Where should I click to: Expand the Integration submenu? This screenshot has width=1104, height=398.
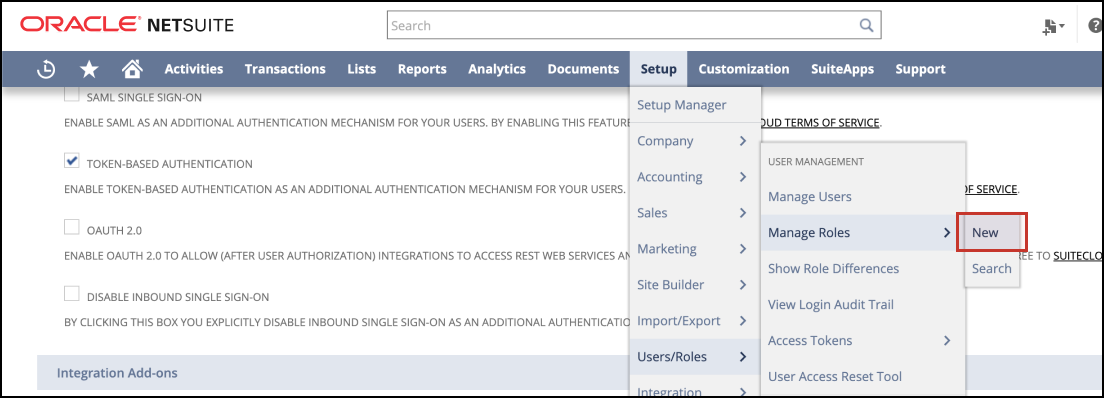tap(695, 386)
